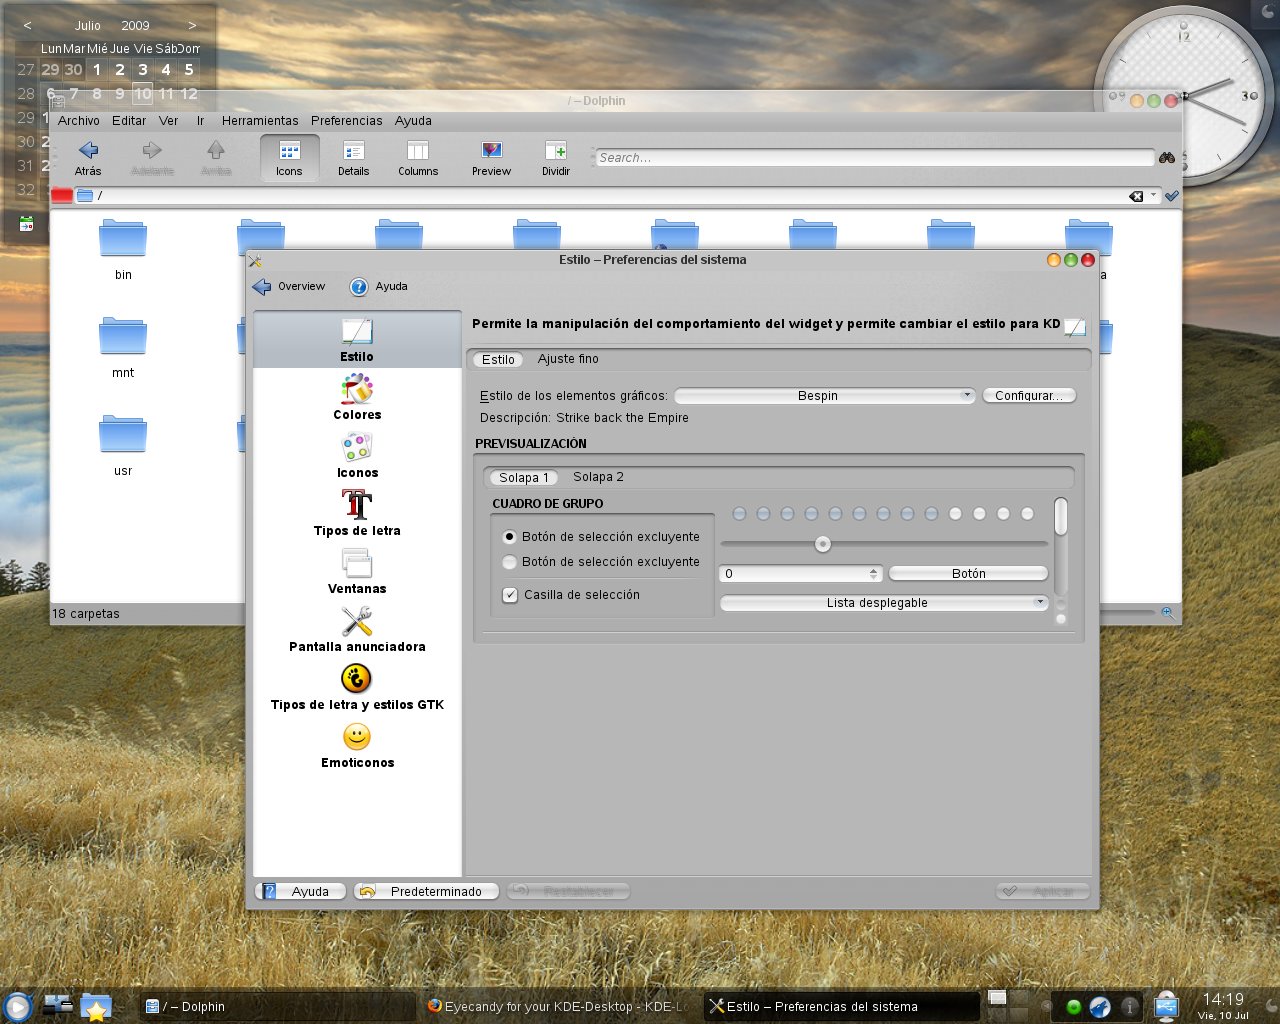Image resolution: width=1280 pixels, height=1024 pixels.
Task: Open Herramientas menu in Dolphin
Action: pos(260,121)
